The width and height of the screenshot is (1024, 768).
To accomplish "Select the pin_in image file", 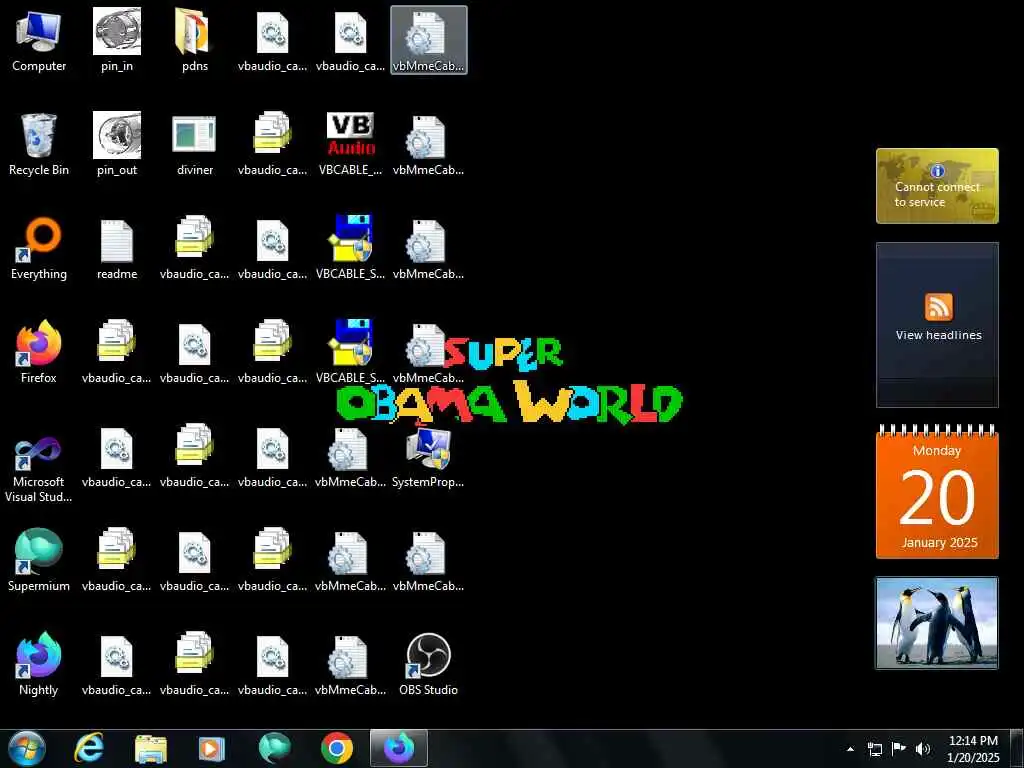I will 117,40.
